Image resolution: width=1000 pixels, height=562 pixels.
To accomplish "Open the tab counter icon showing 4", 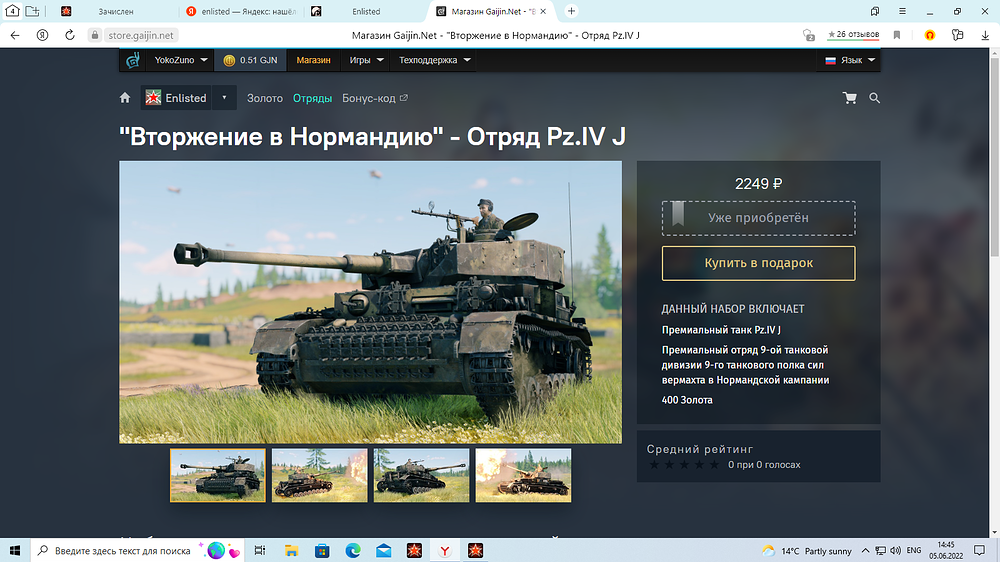I will 12,11.
